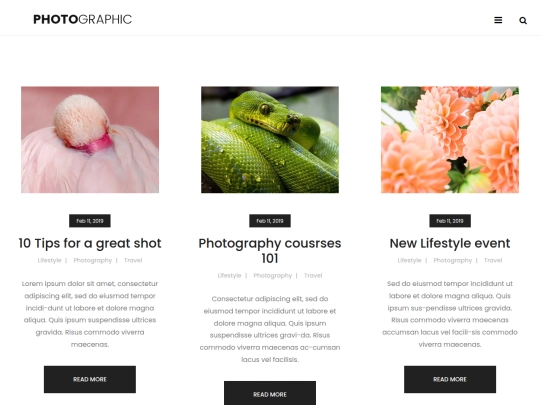Click the date badge under flowers image
Viewport: 540px width, 405px height.
tap(450, 221)
